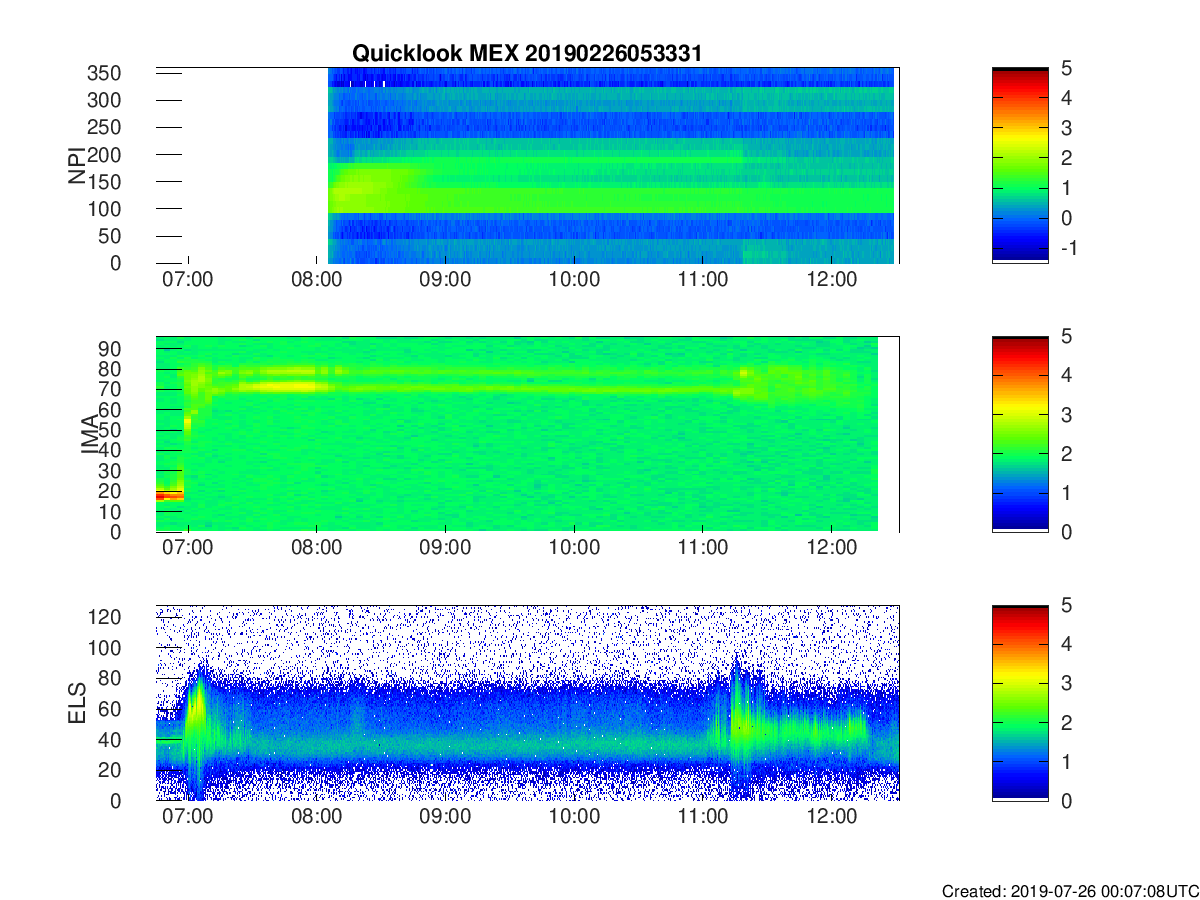This screenshot has width=1200, height=900.
Task: Click the 5 value on NPI colorbar
Action: pyautogui.click(x=1066, y=68)
